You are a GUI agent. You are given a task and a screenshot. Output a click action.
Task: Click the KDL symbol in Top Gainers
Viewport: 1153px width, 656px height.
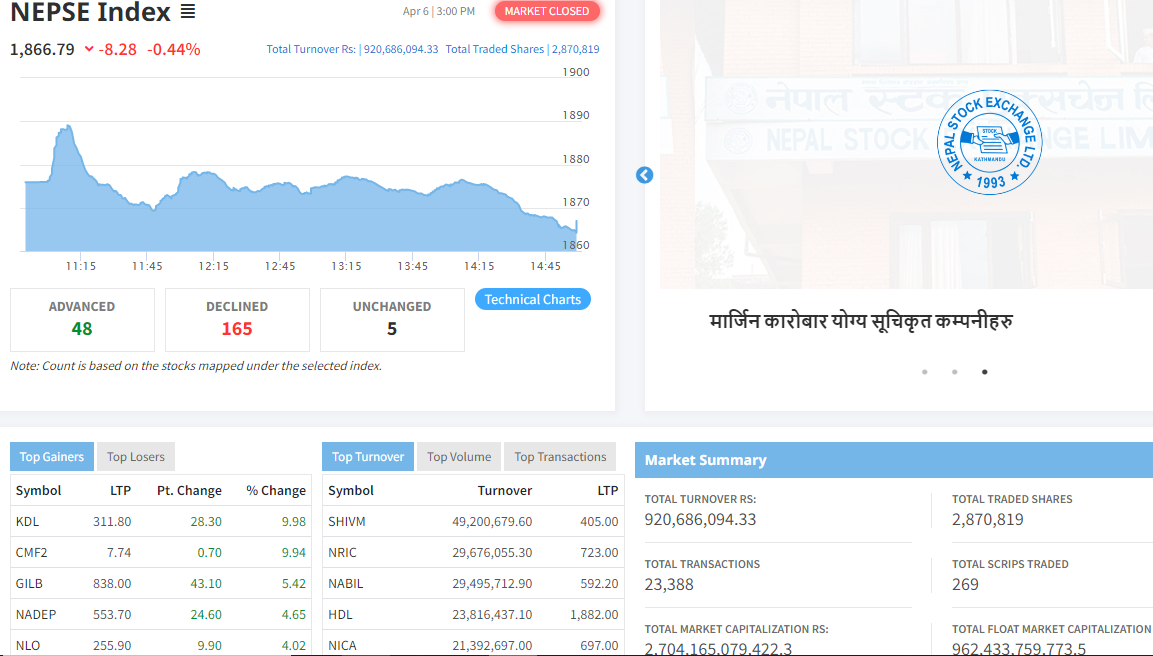27,521
